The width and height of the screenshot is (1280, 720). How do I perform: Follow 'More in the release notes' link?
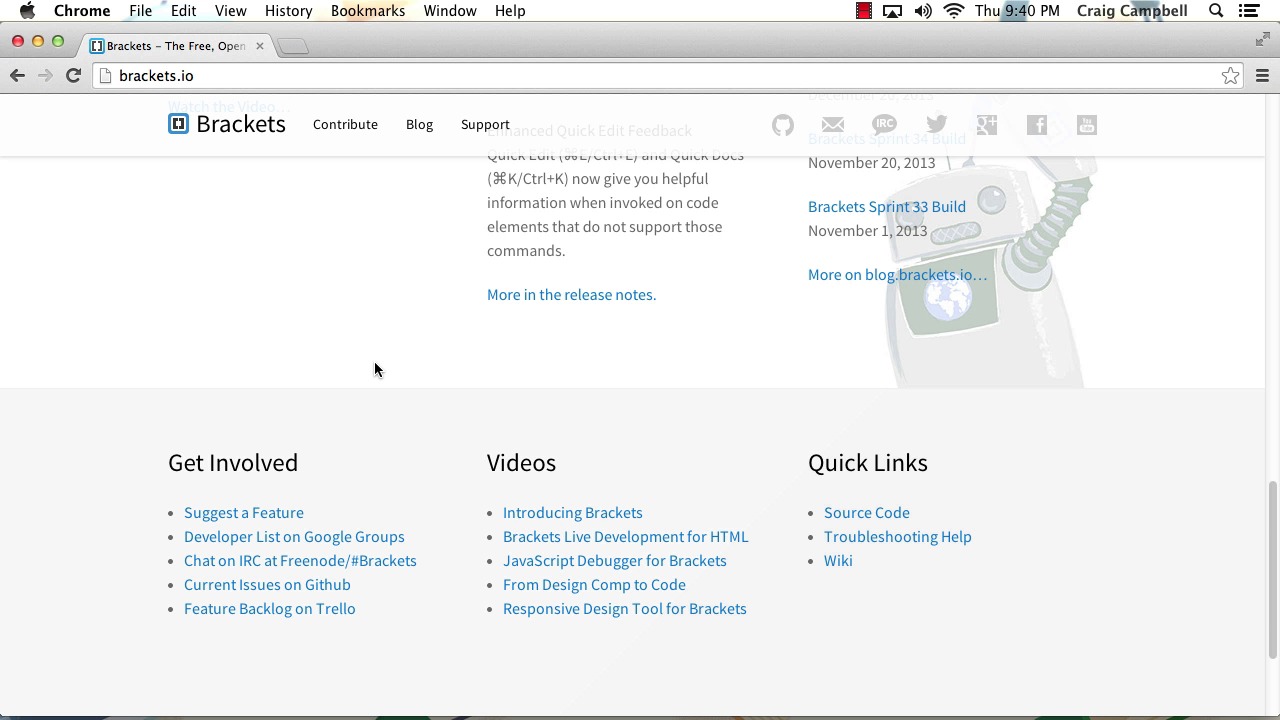coord(571,295)
